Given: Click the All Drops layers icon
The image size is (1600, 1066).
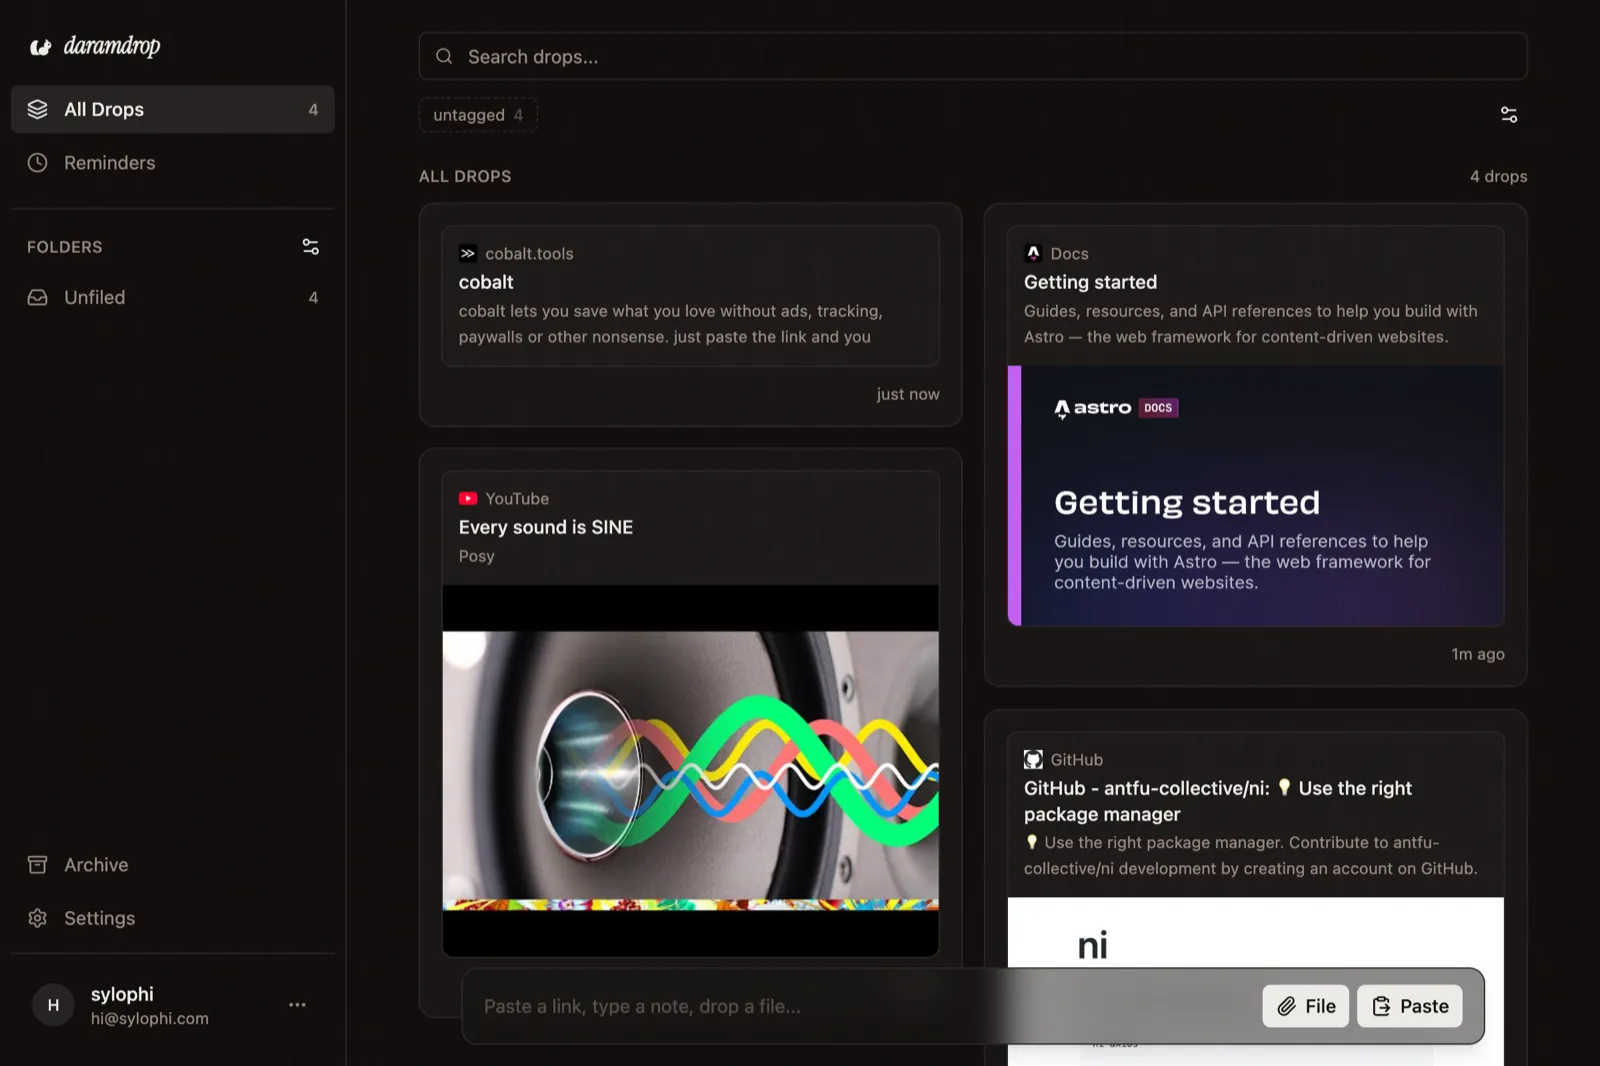Looking at the screenshot, I should (38, 109).
